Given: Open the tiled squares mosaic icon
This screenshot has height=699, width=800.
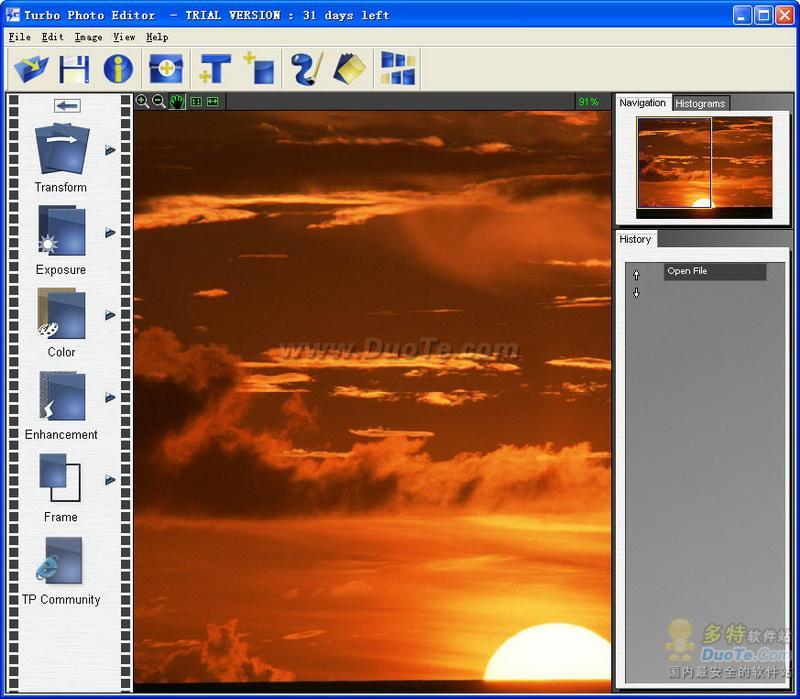Looking at the screenshot, I should pyautogui.click(x=398, y=68).
